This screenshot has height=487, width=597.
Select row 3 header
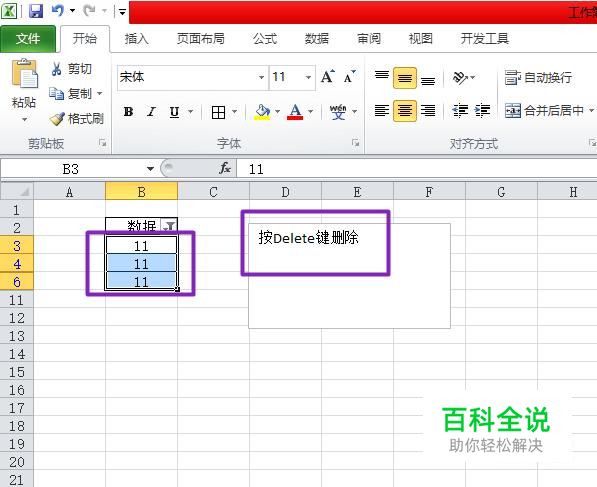coord(17,246)
